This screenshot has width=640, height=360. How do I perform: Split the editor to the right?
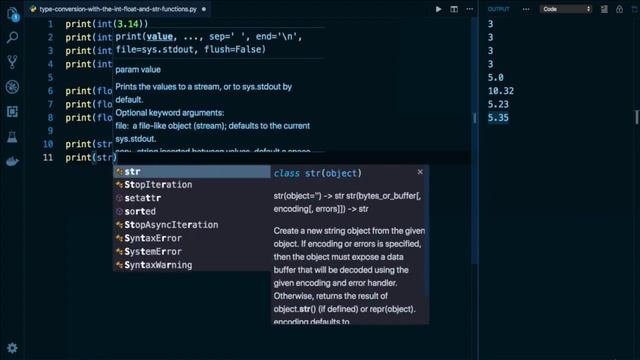tap(454, 9)
